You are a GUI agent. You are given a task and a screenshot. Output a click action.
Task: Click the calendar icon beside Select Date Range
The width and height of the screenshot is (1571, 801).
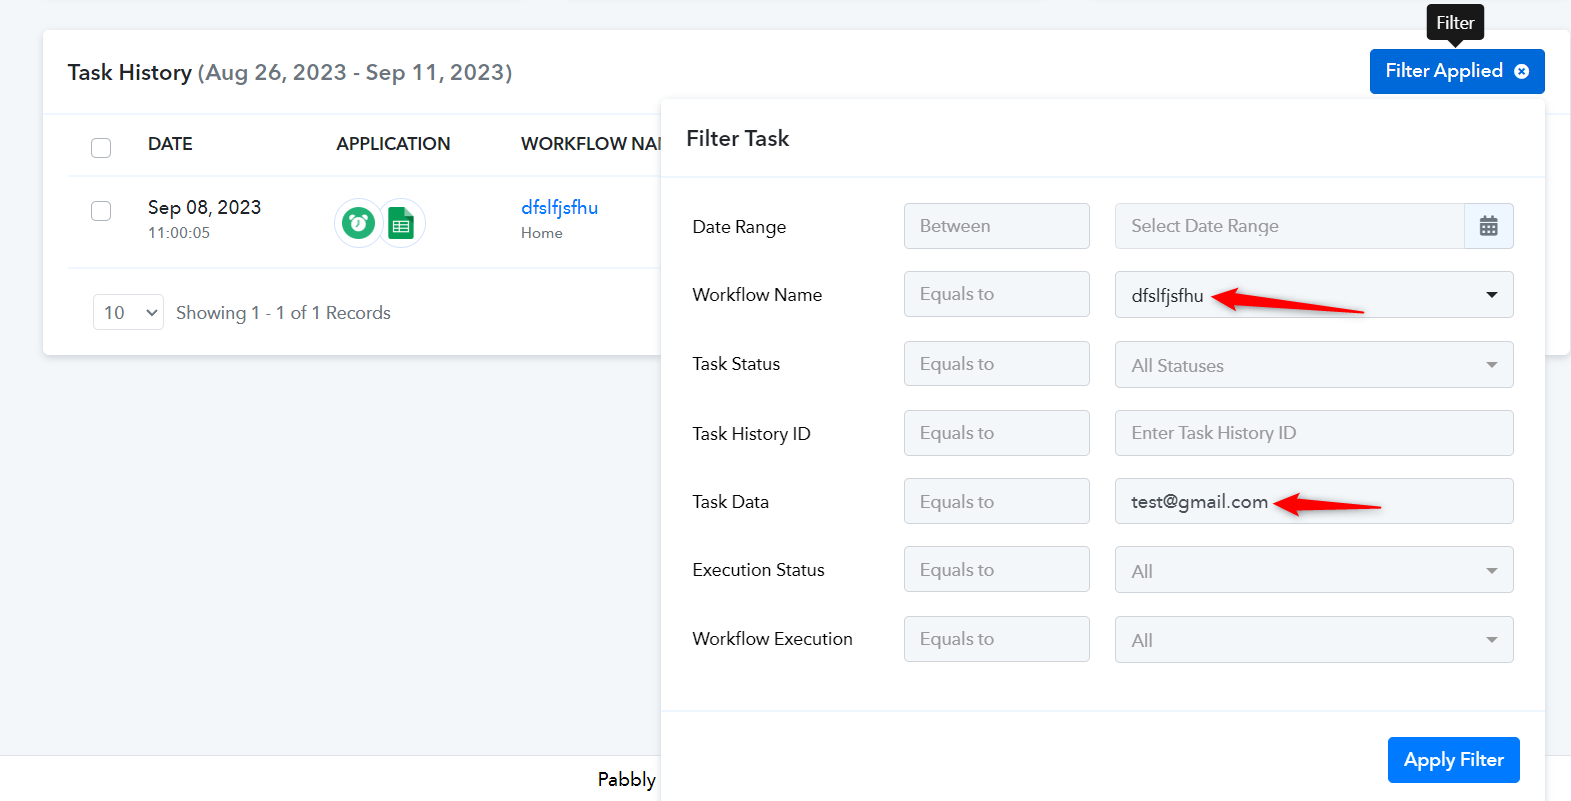click(x=1488, y=226)
